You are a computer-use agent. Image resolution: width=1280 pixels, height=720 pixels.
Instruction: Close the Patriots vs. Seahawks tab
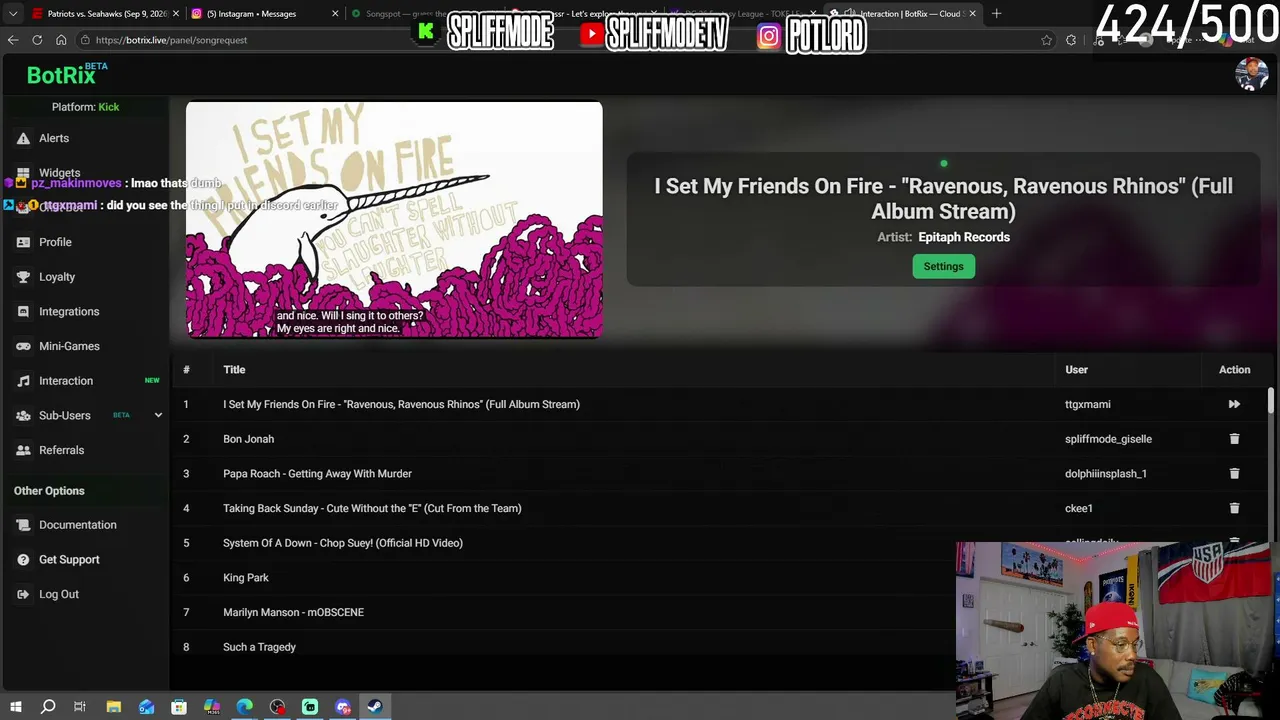point(176,14)
